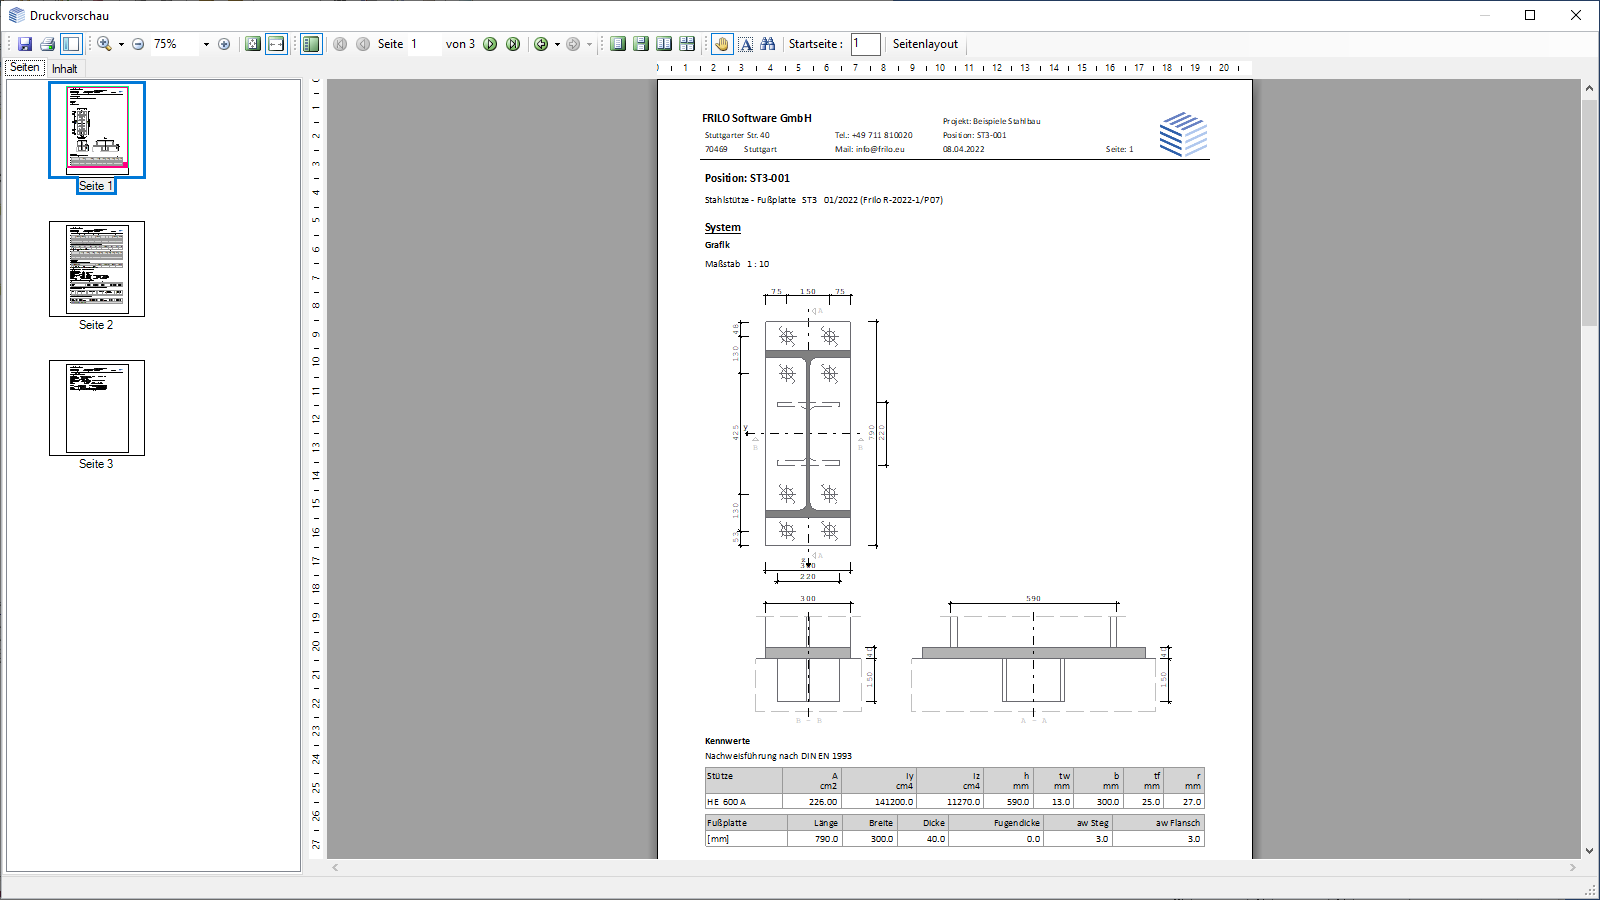Screen dimensions: 1600x900
Task: Open the forward navigation history dropdown
Action: pyautogui.click(x=589, y=44)
